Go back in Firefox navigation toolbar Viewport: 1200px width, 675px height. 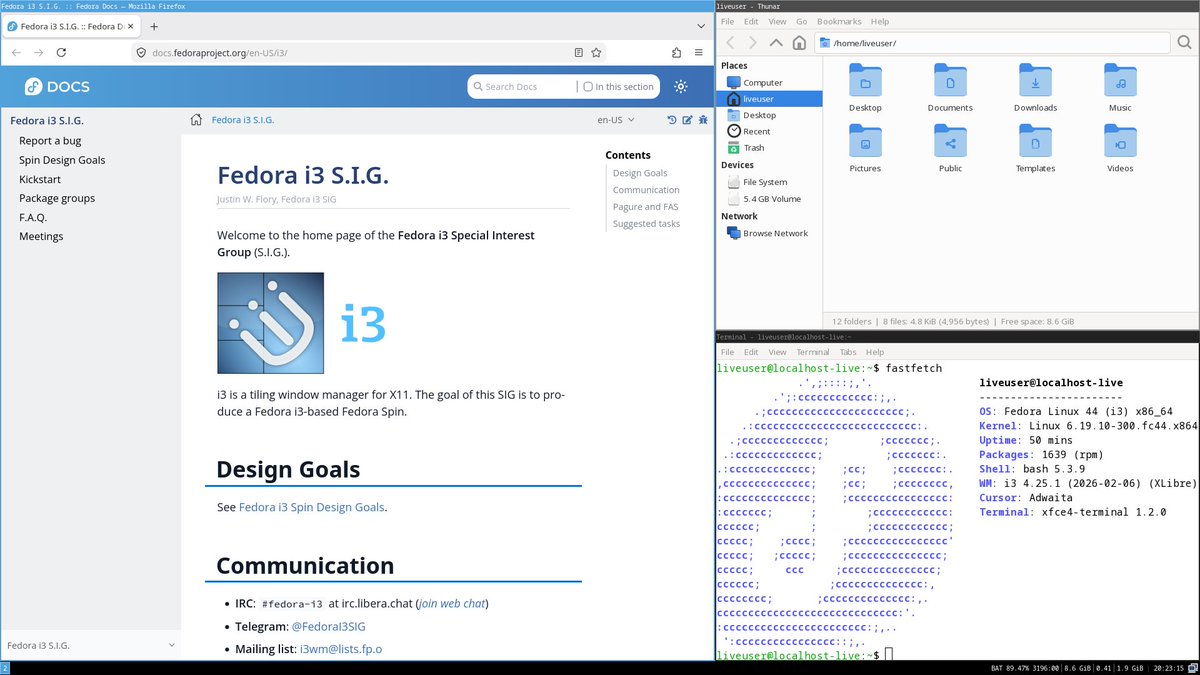(16, 52)
